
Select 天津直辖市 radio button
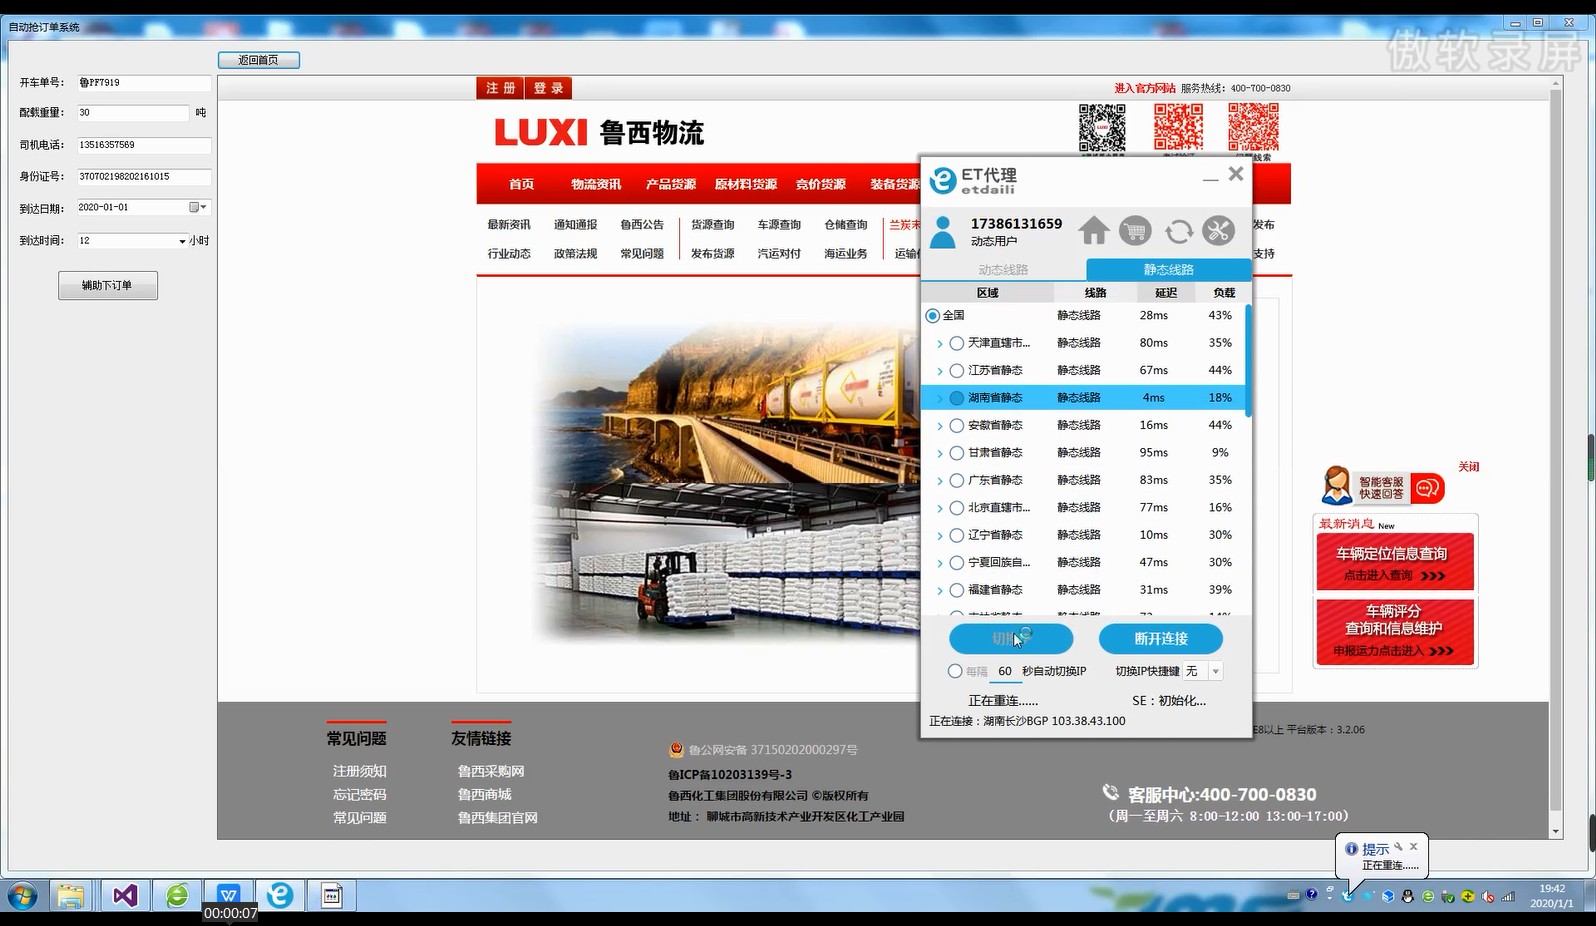[x=957, y=343]
